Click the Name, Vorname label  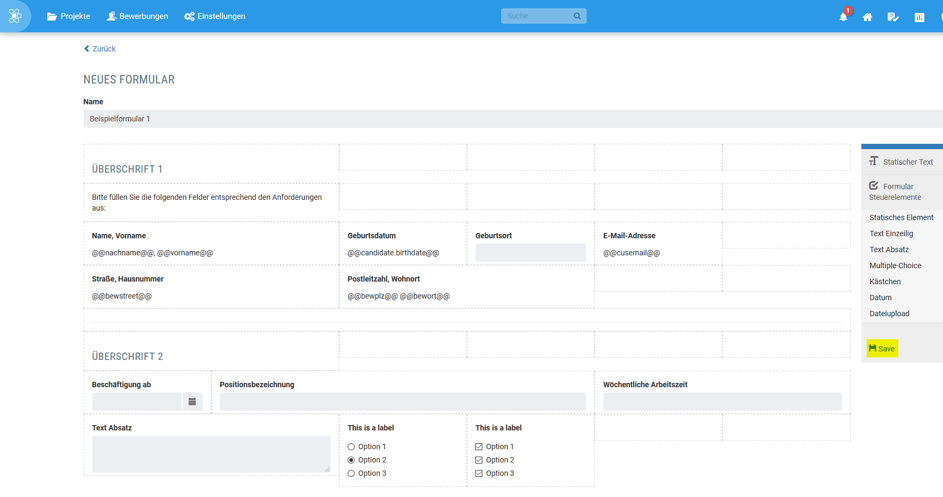[x=118, y=236]
